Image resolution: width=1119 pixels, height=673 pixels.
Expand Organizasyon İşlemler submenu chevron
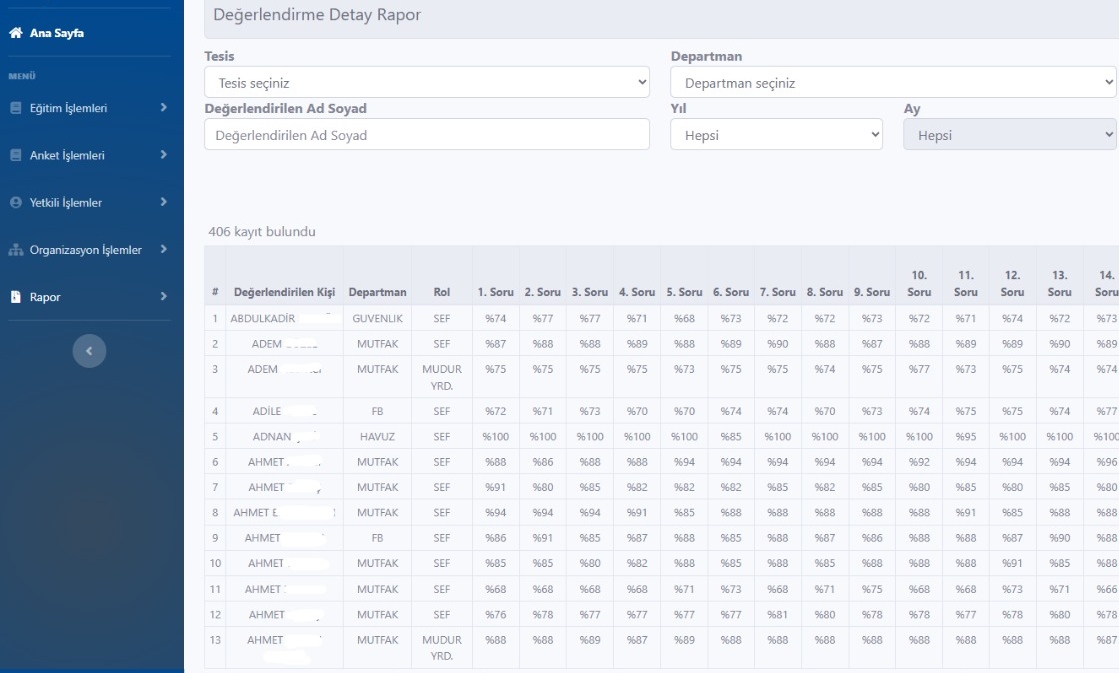coord(163,249)
